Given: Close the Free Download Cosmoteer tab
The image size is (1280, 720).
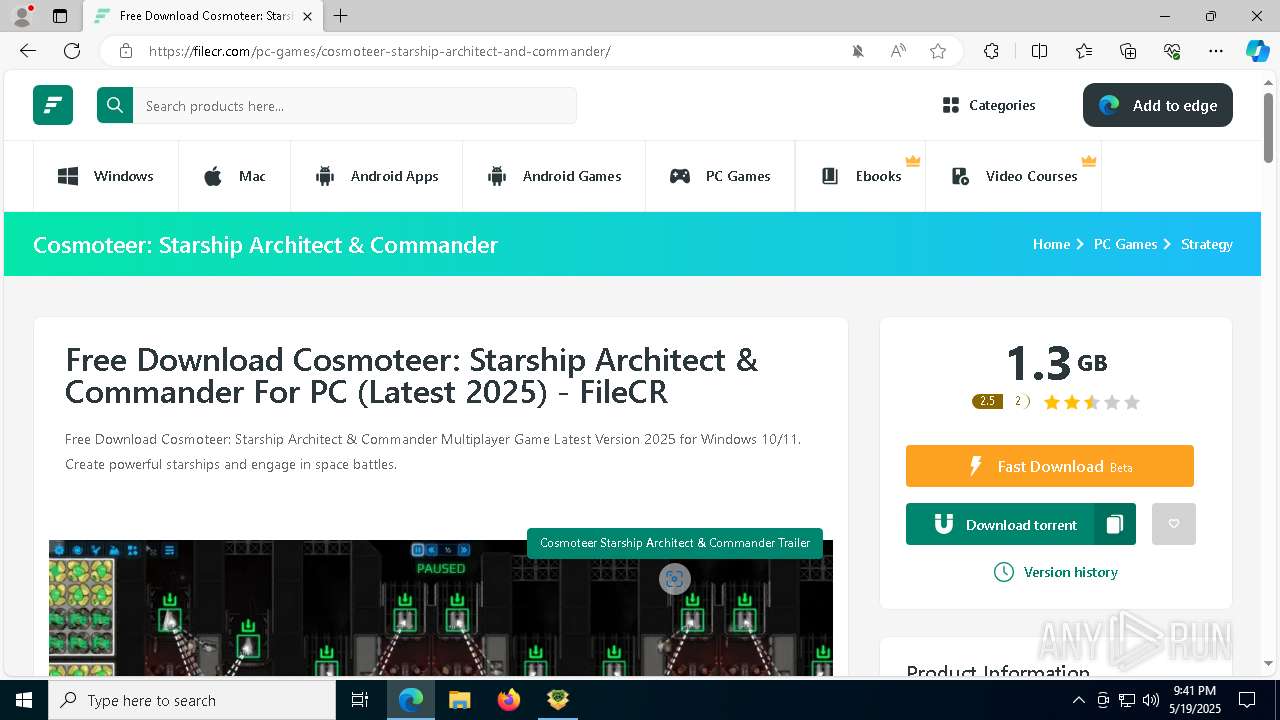Looking at the screenshot, I should pos(308,16).
